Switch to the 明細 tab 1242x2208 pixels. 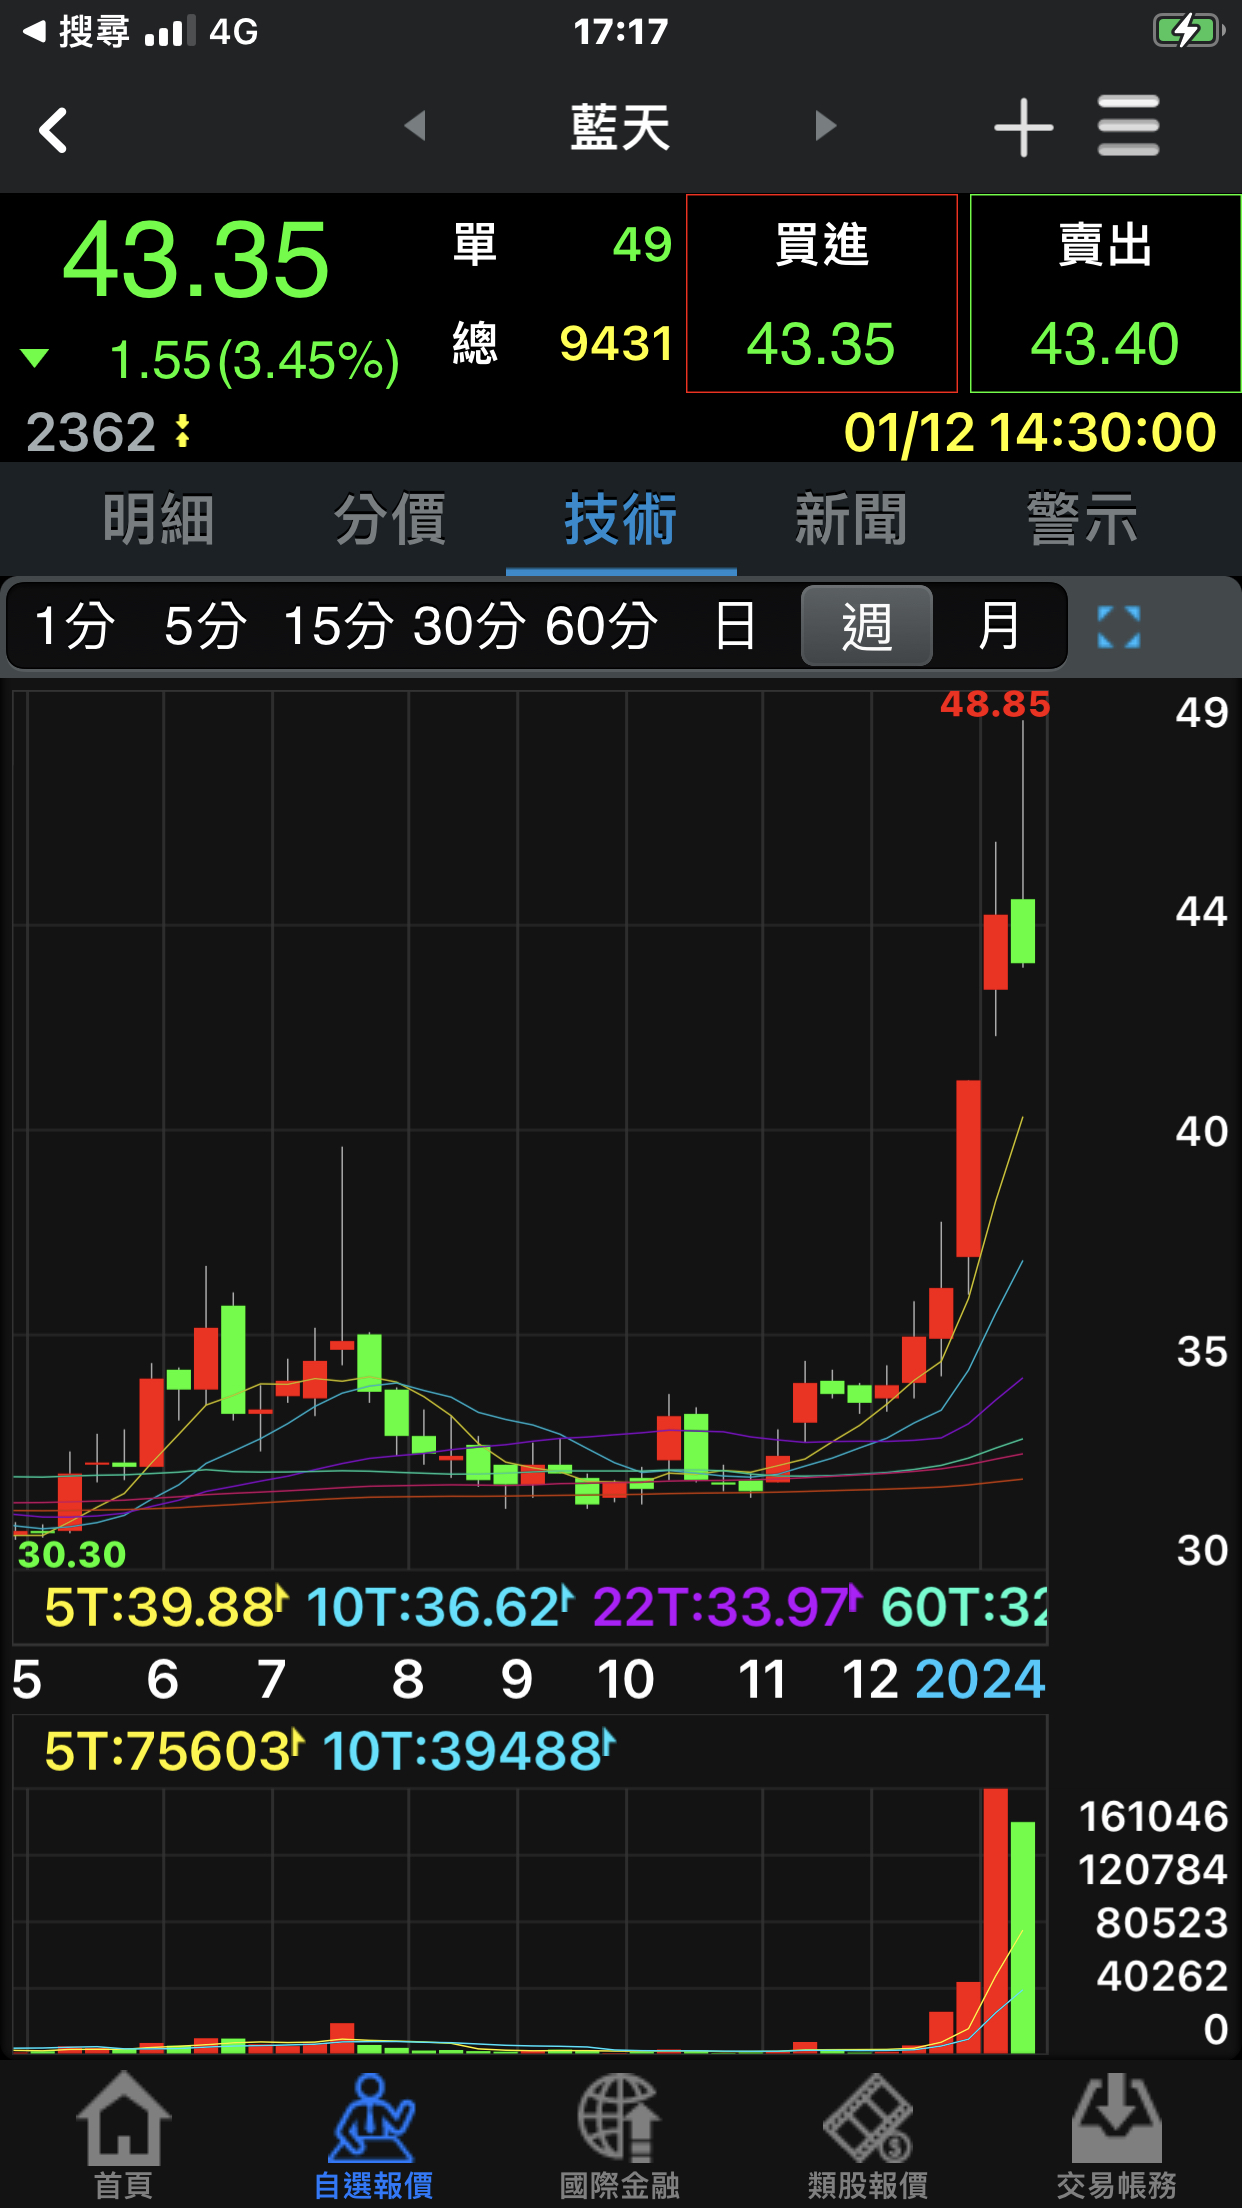pos(158,520)
